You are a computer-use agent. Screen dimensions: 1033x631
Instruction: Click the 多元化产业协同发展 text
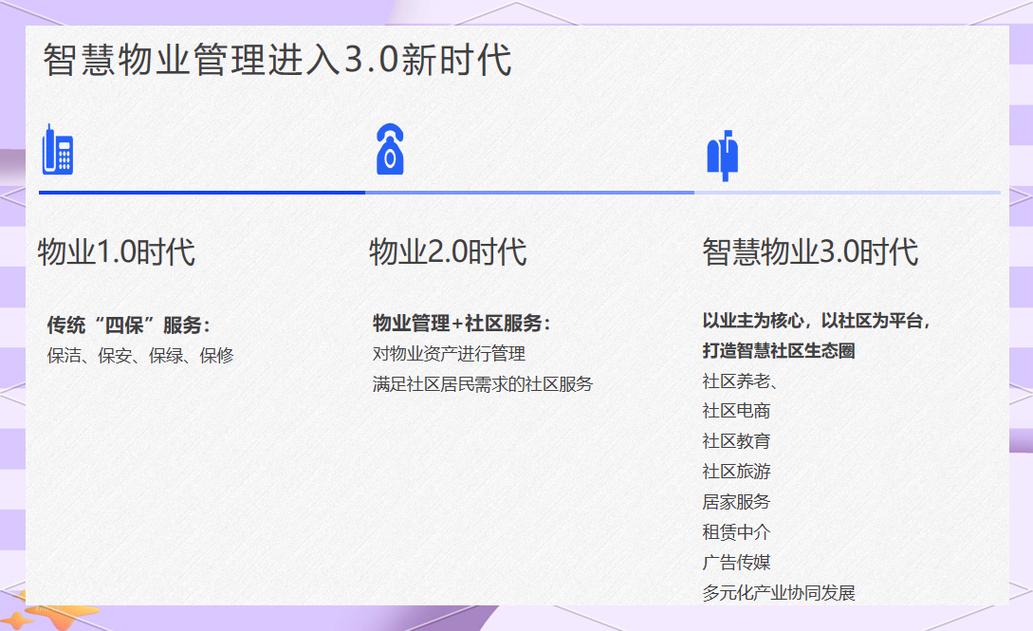[x=780, y=592]
